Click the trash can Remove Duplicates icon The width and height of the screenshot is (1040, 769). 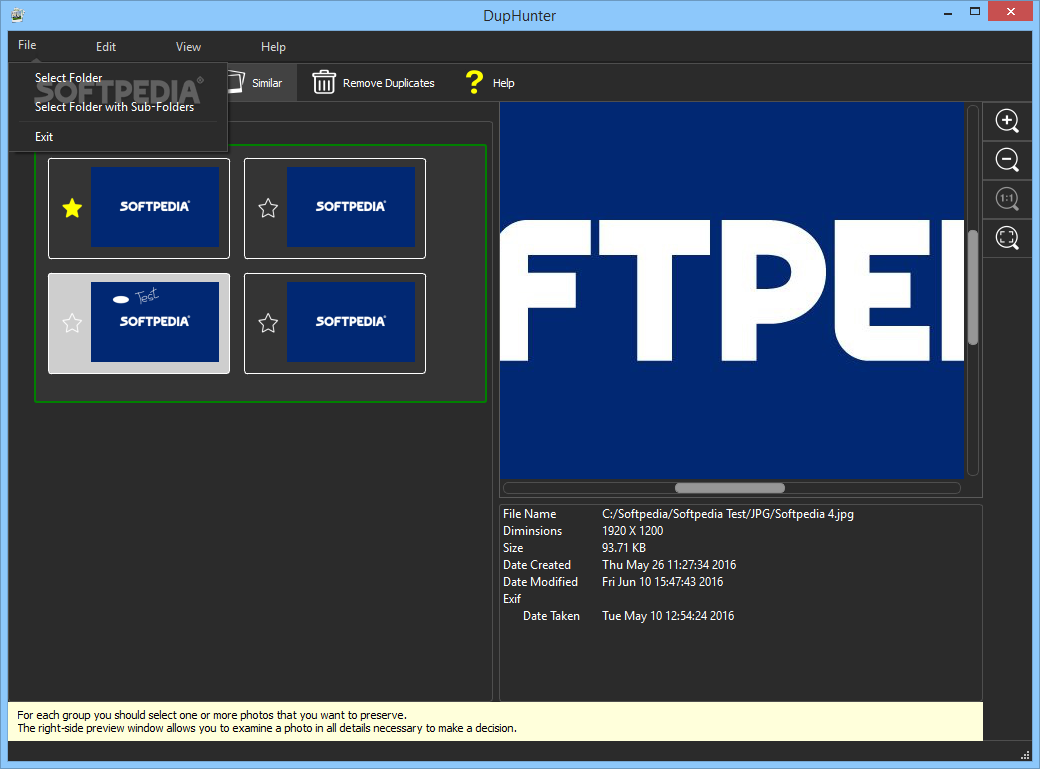[324, 82]
